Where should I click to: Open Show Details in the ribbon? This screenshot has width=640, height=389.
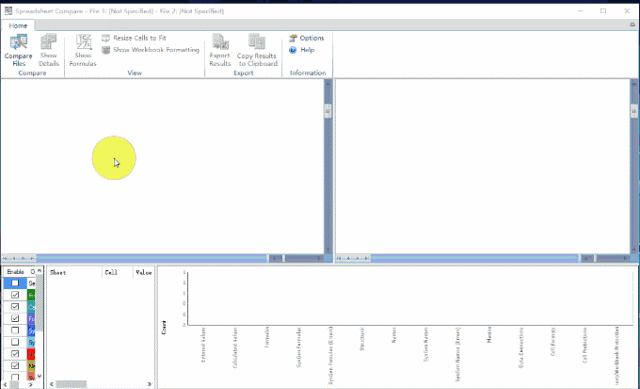tap(49, 50)
